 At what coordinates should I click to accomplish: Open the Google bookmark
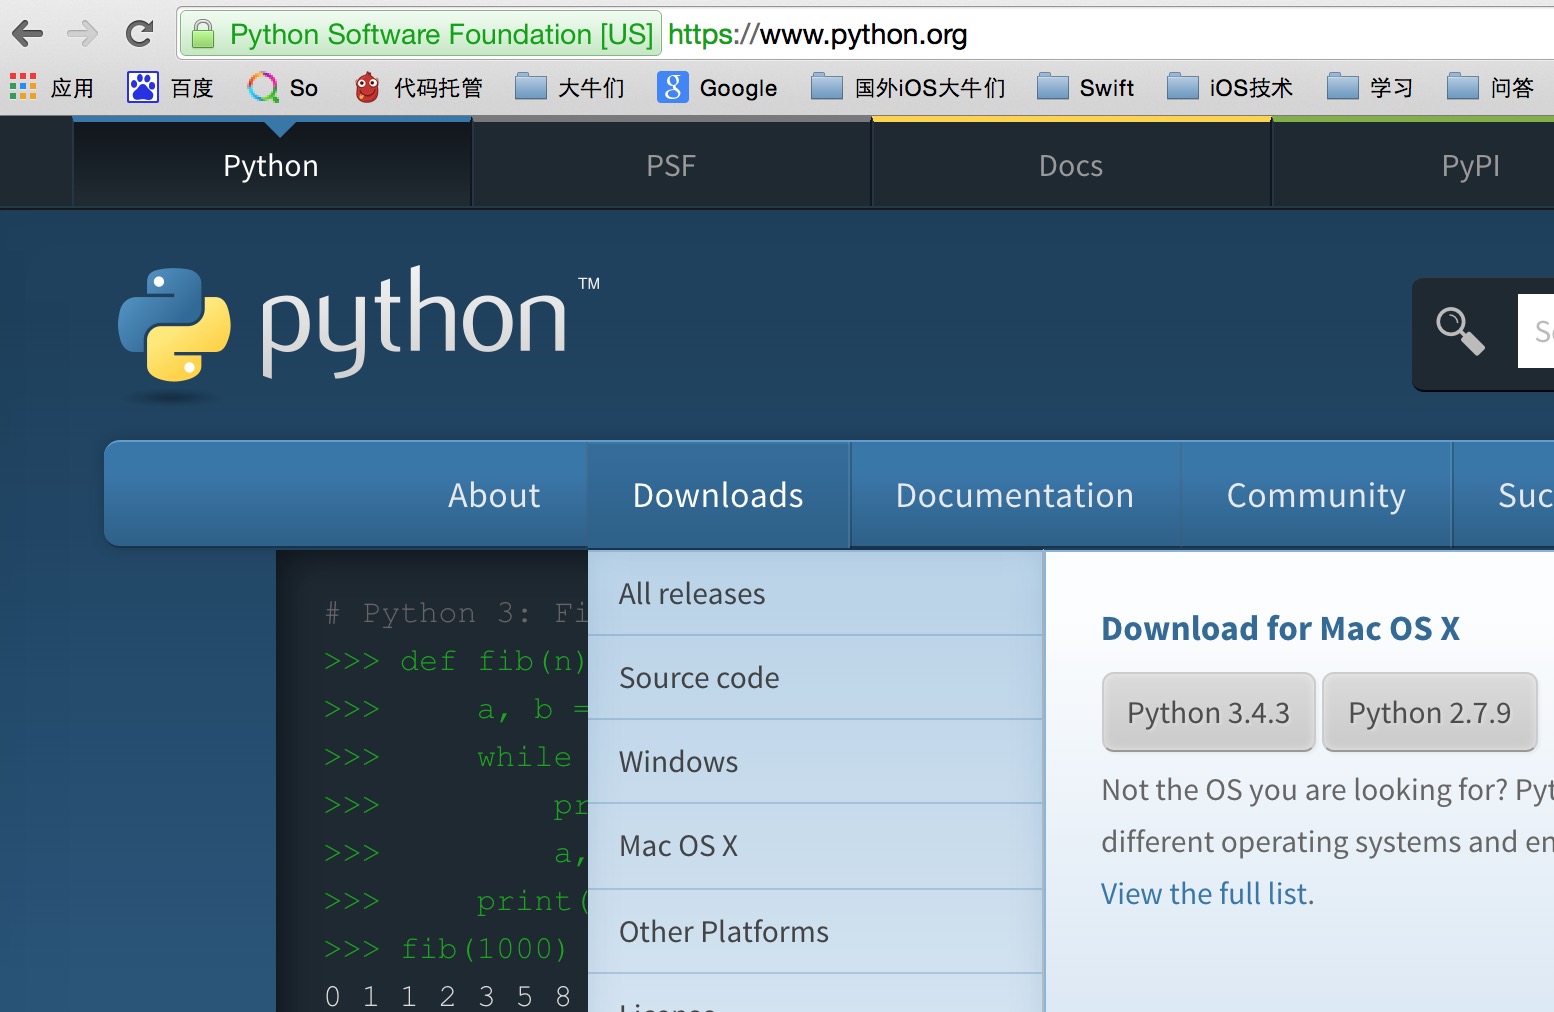(717, 87)
